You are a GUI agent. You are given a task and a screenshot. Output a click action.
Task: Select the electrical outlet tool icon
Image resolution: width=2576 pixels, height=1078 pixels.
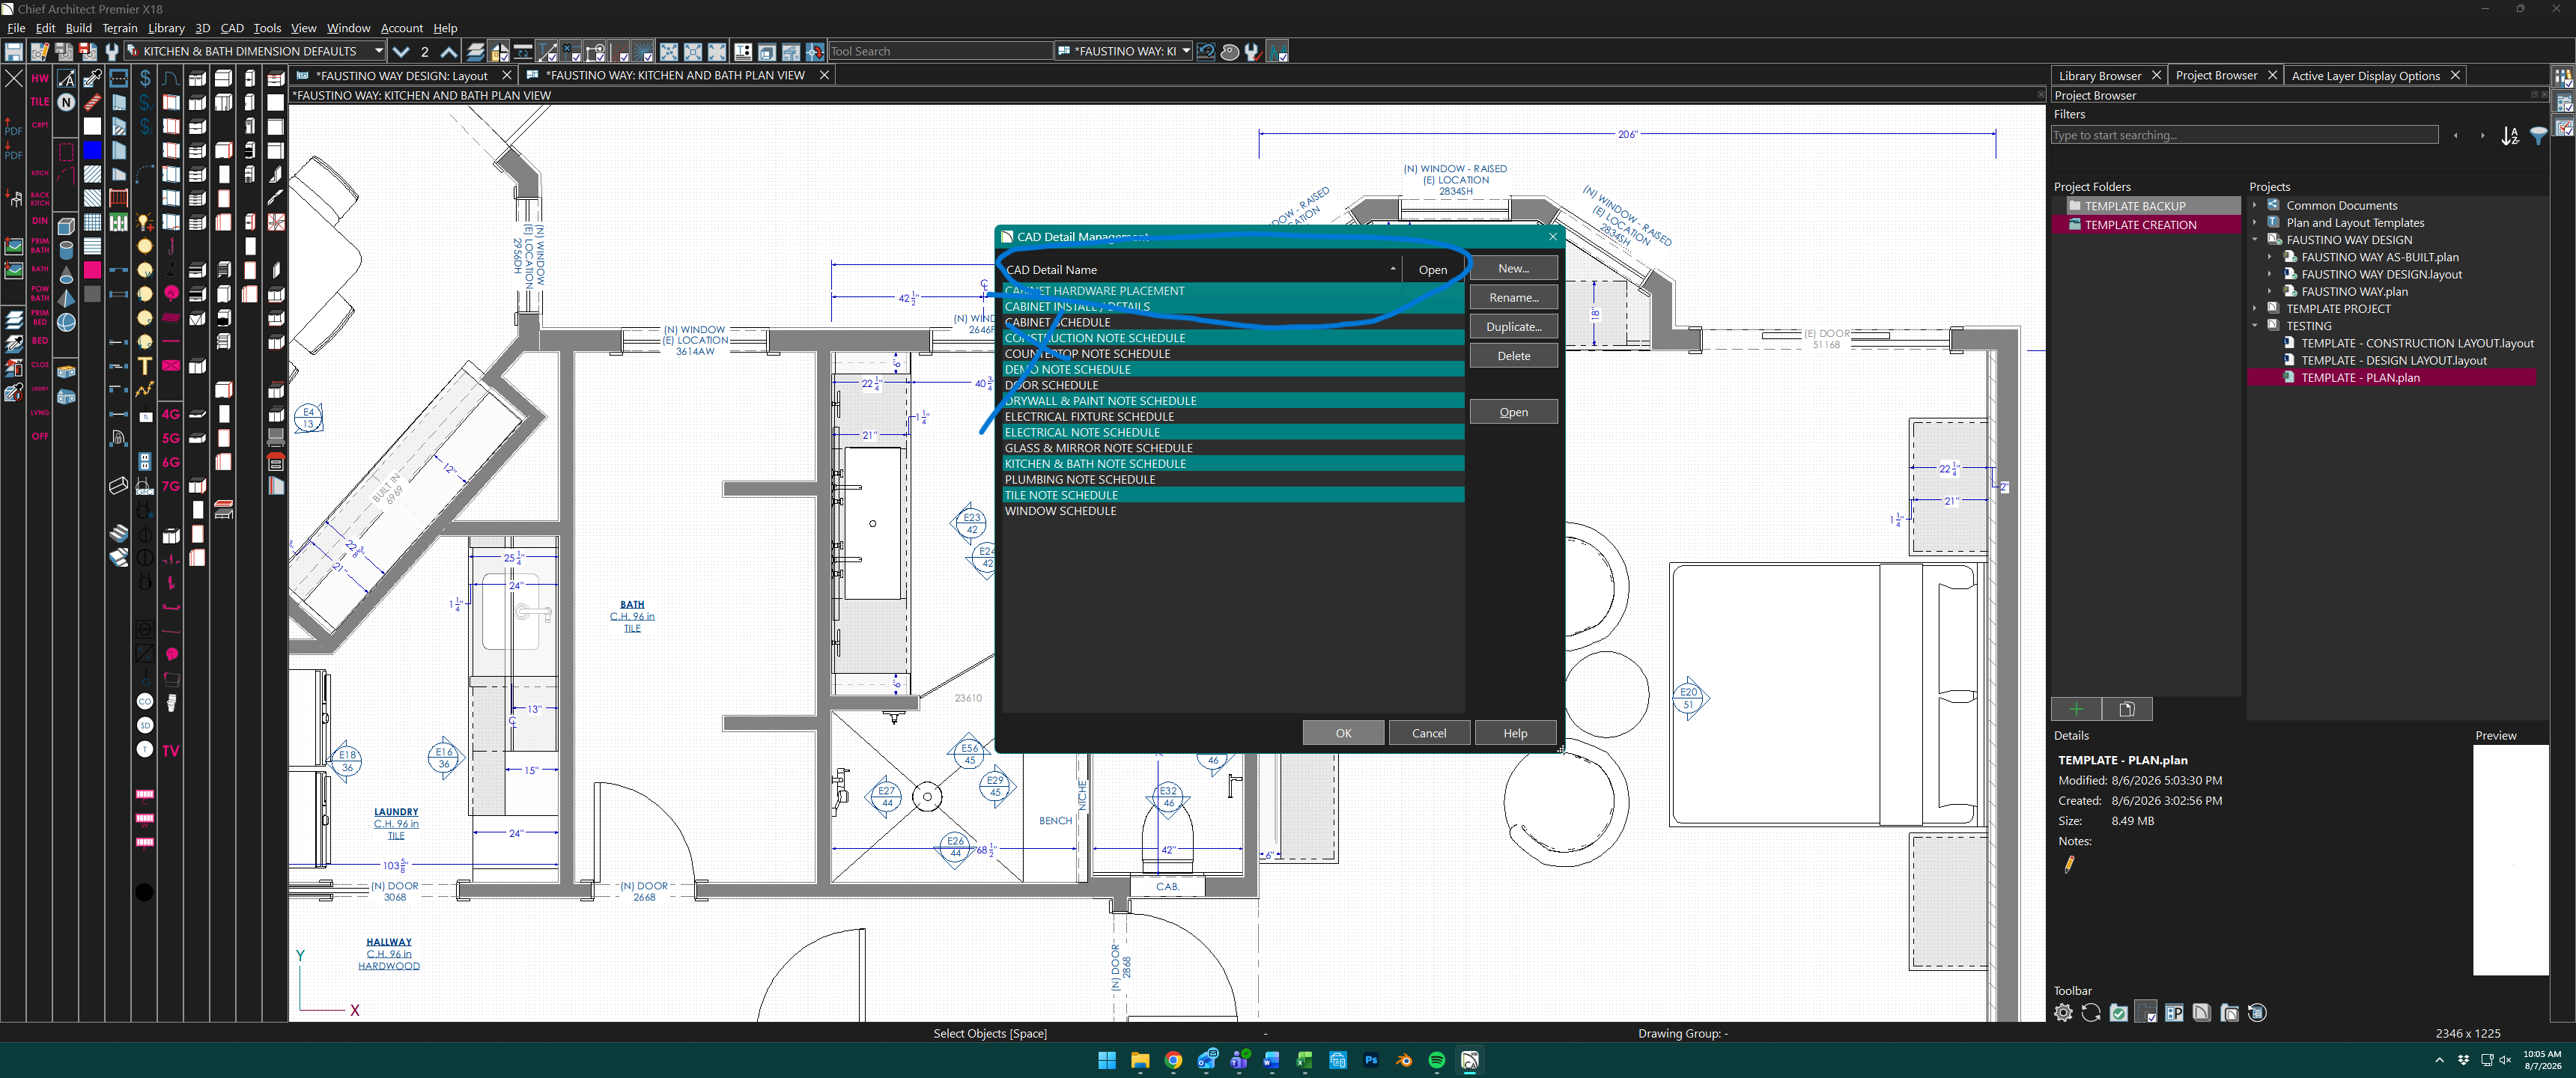(145, 462)
